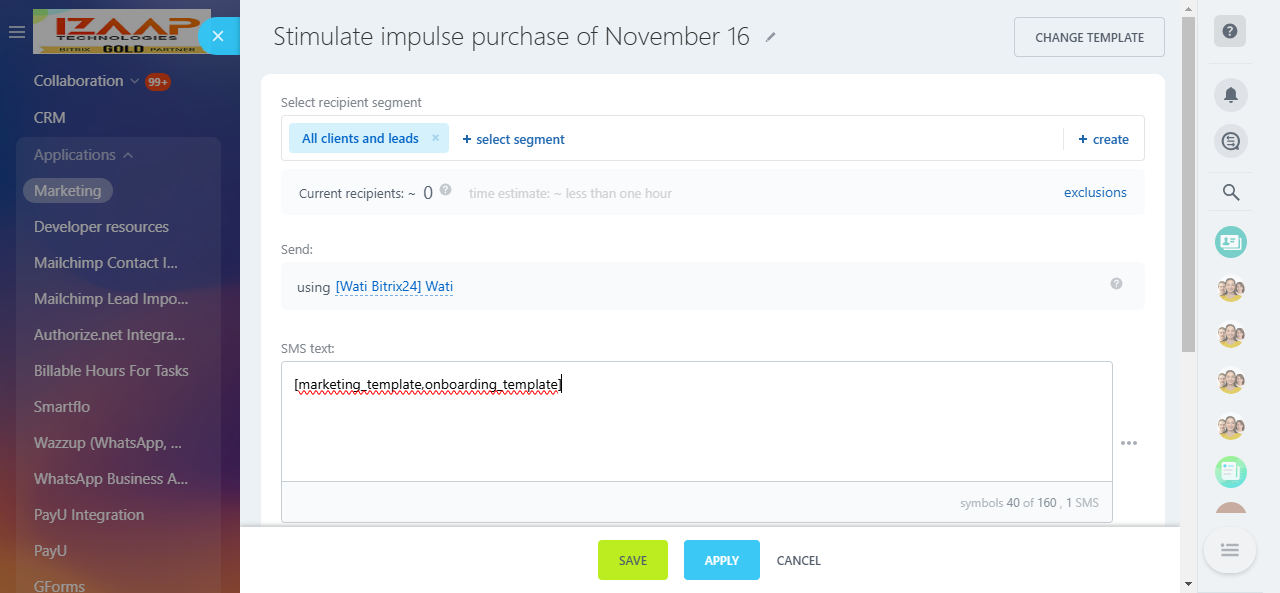The width and height of the screenshot is (1280, 593).
Task: Open the help question mark icon
Action: click(x=1230, y=31)
